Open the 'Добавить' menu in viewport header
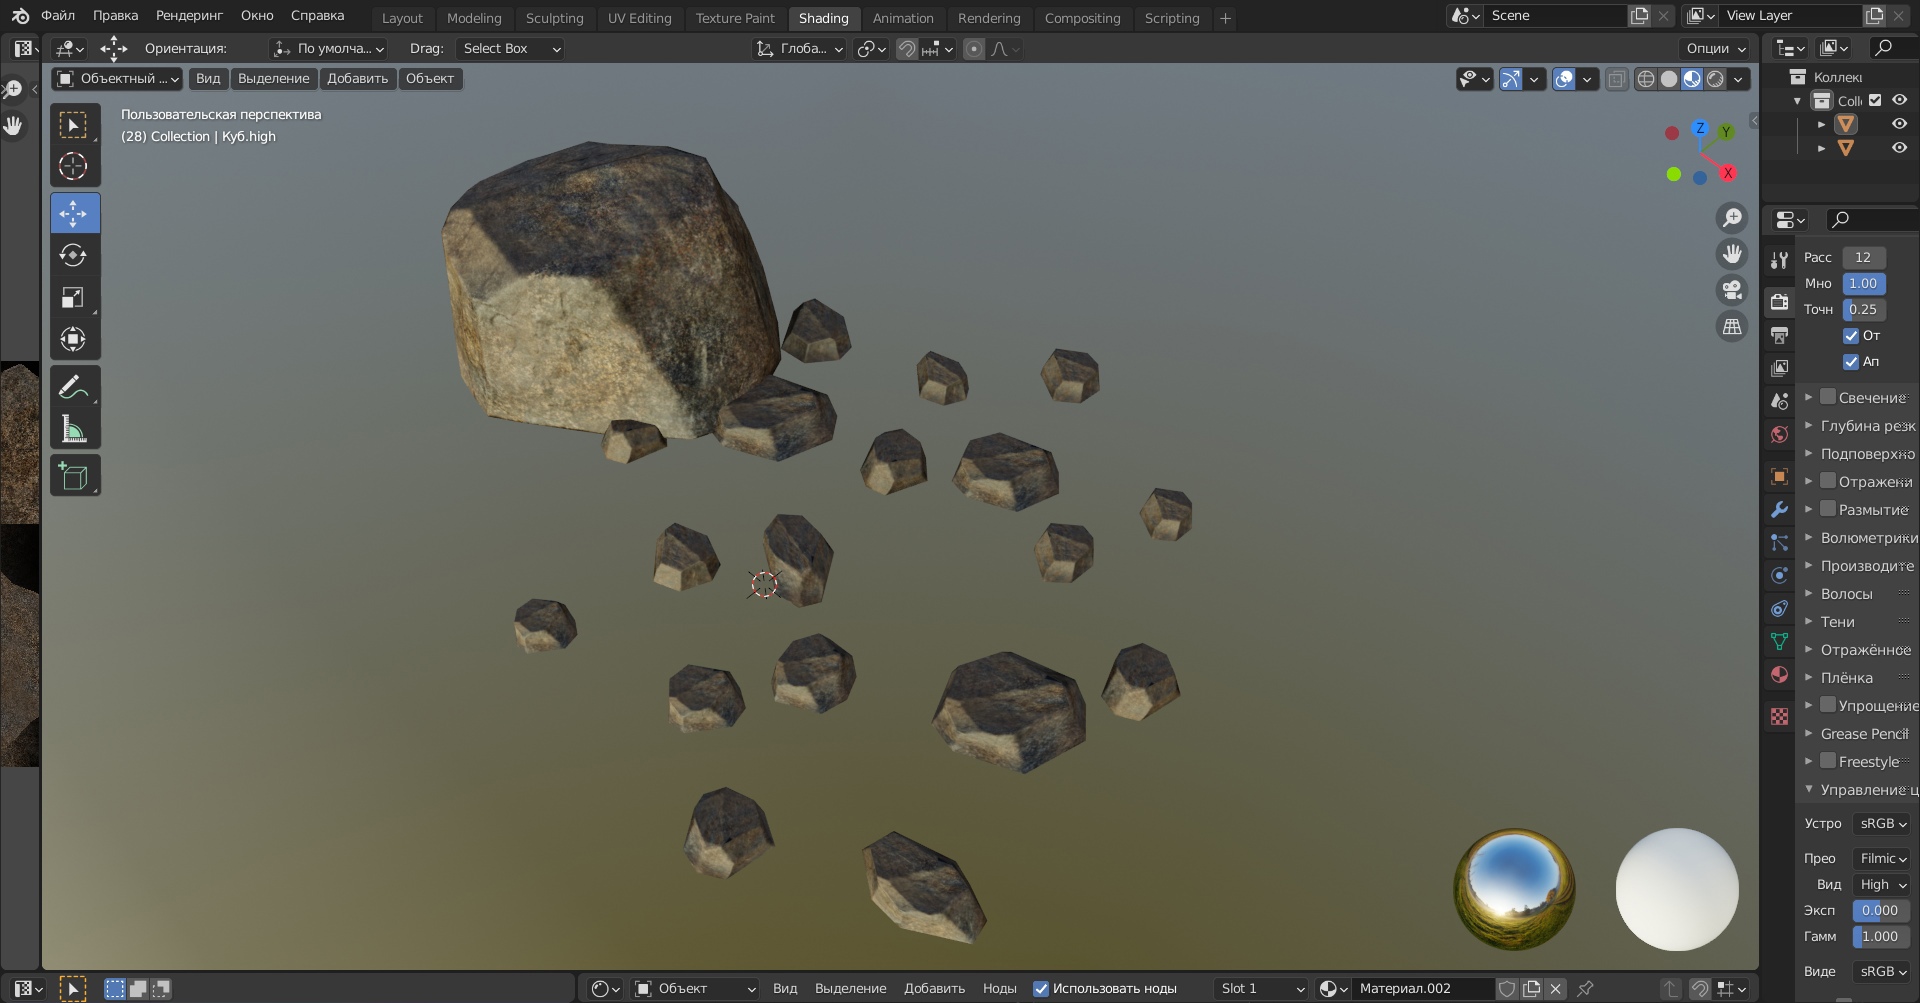This screenshot has height=1003, width=1920. (357, 79)
